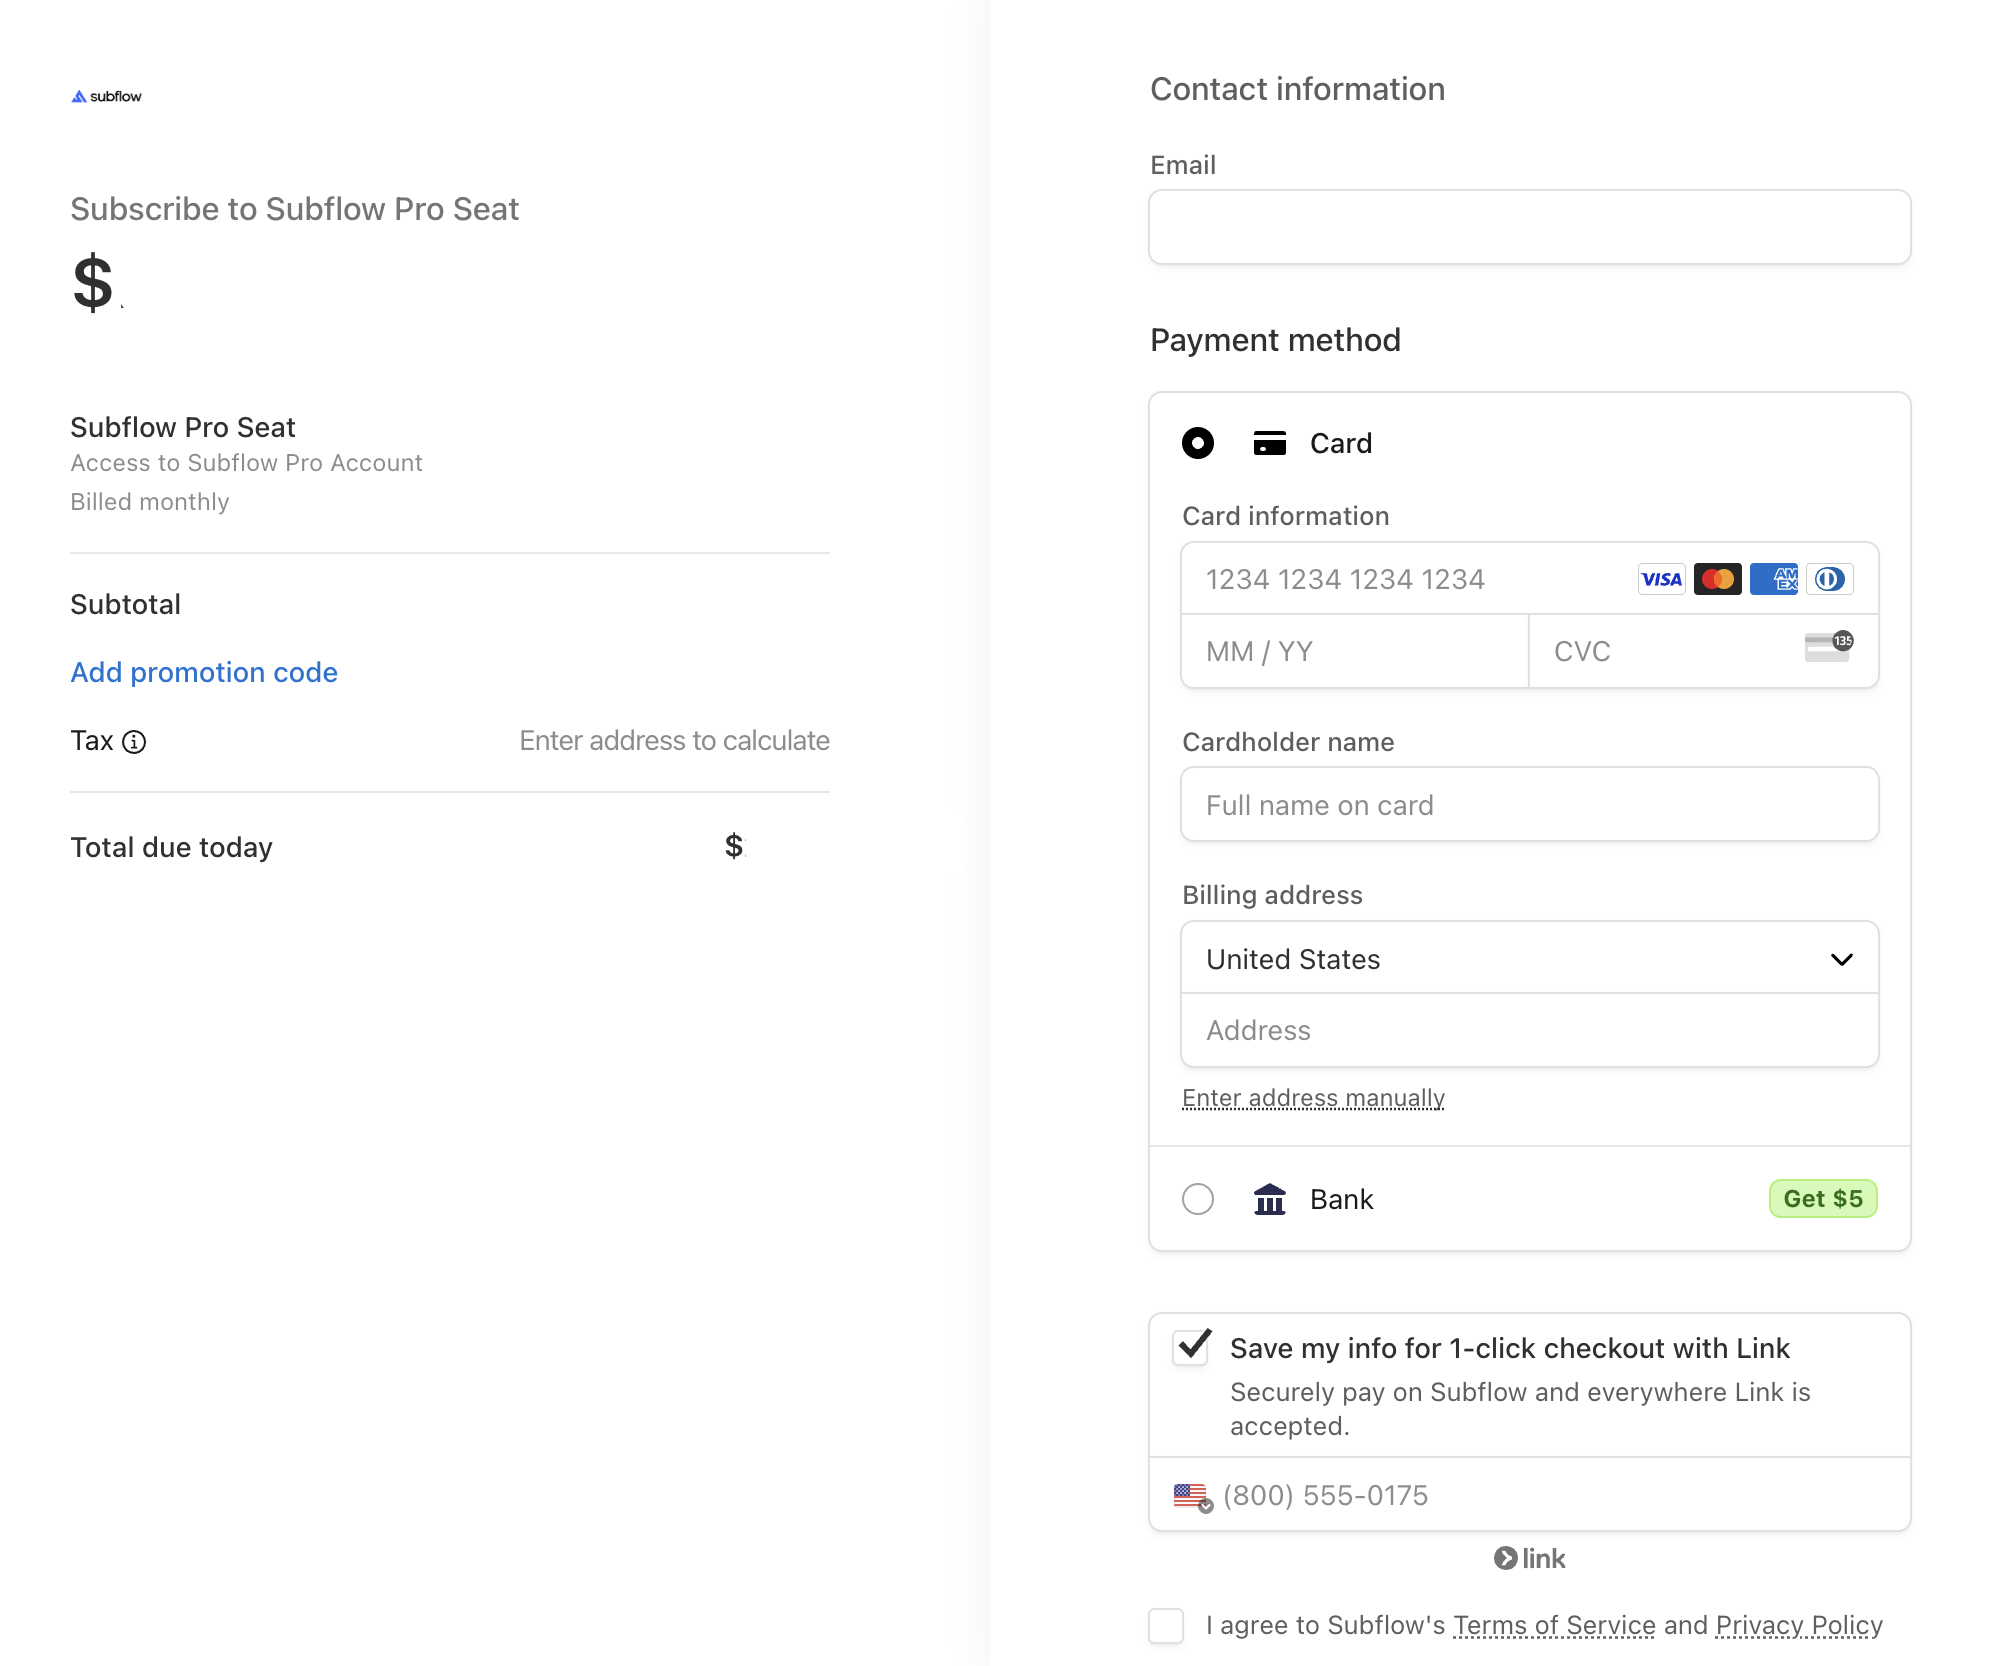Focus the card number field
The height and width of the screenshot is (1666, 1996).
pos(1529,579)
